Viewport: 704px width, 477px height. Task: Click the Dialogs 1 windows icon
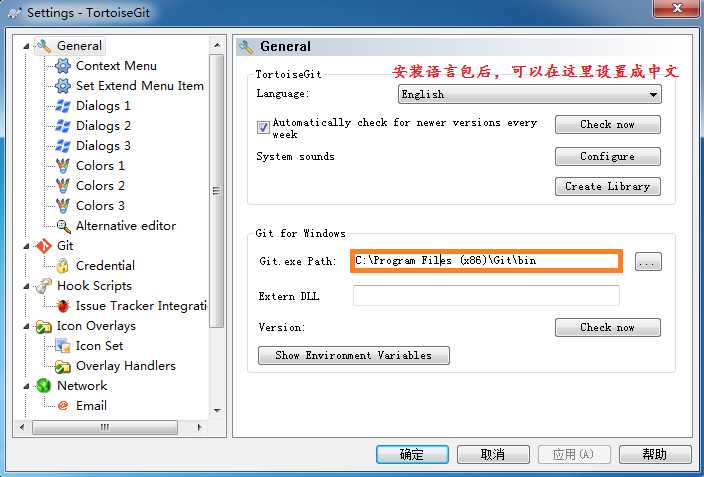pos(62,106)
